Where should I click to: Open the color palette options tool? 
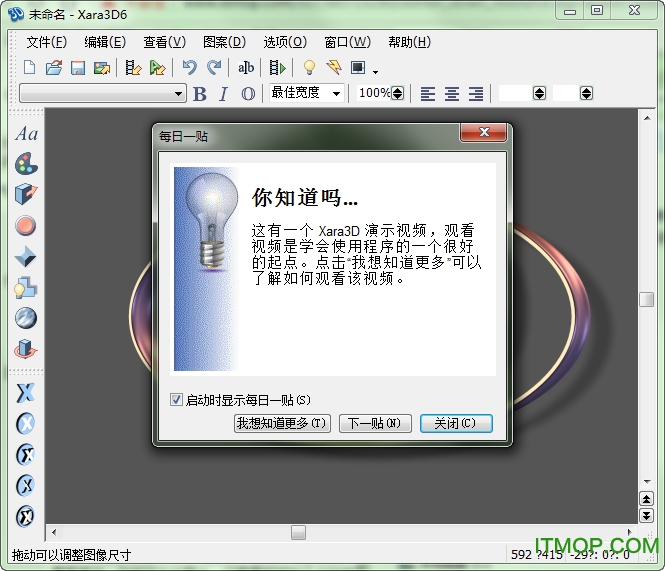(26, 164)
